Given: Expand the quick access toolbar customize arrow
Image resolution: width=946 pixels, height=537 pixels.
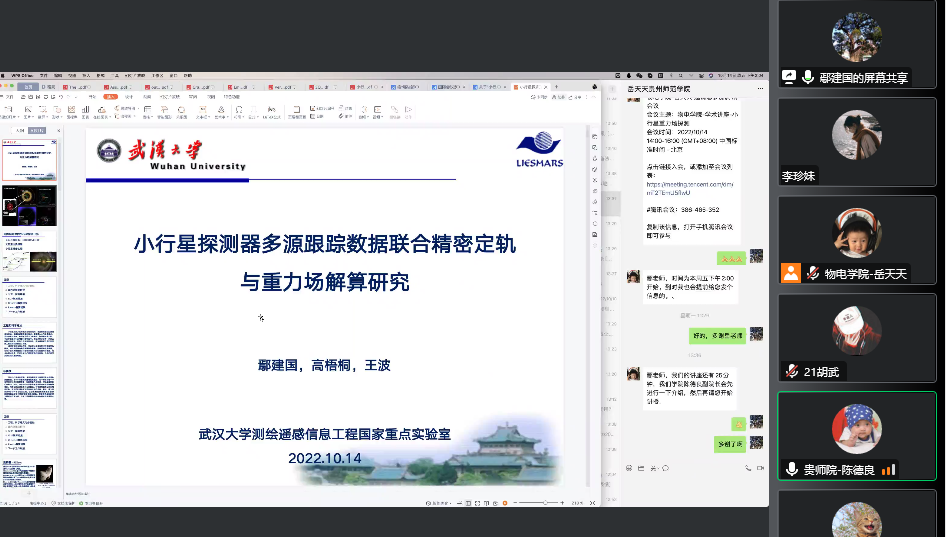Looking at the screenshot, I should pyautogui.click(x=75, y=97).
